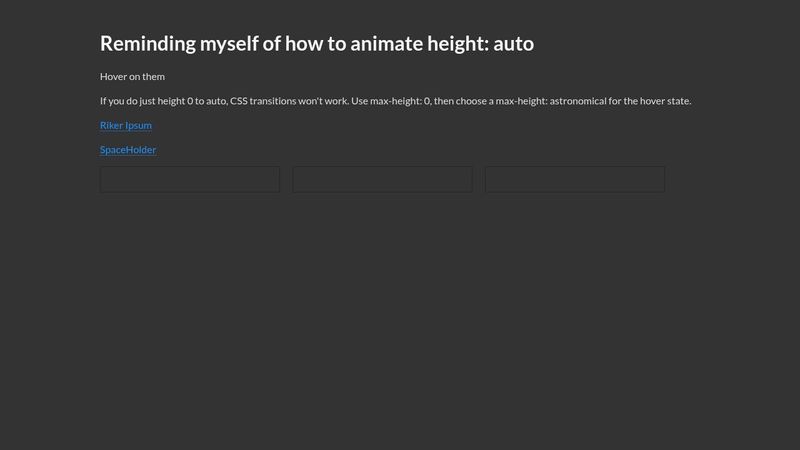
Task: Click the 'Hover on them' text
Action: pyautogui.click(x=132, y=77)
